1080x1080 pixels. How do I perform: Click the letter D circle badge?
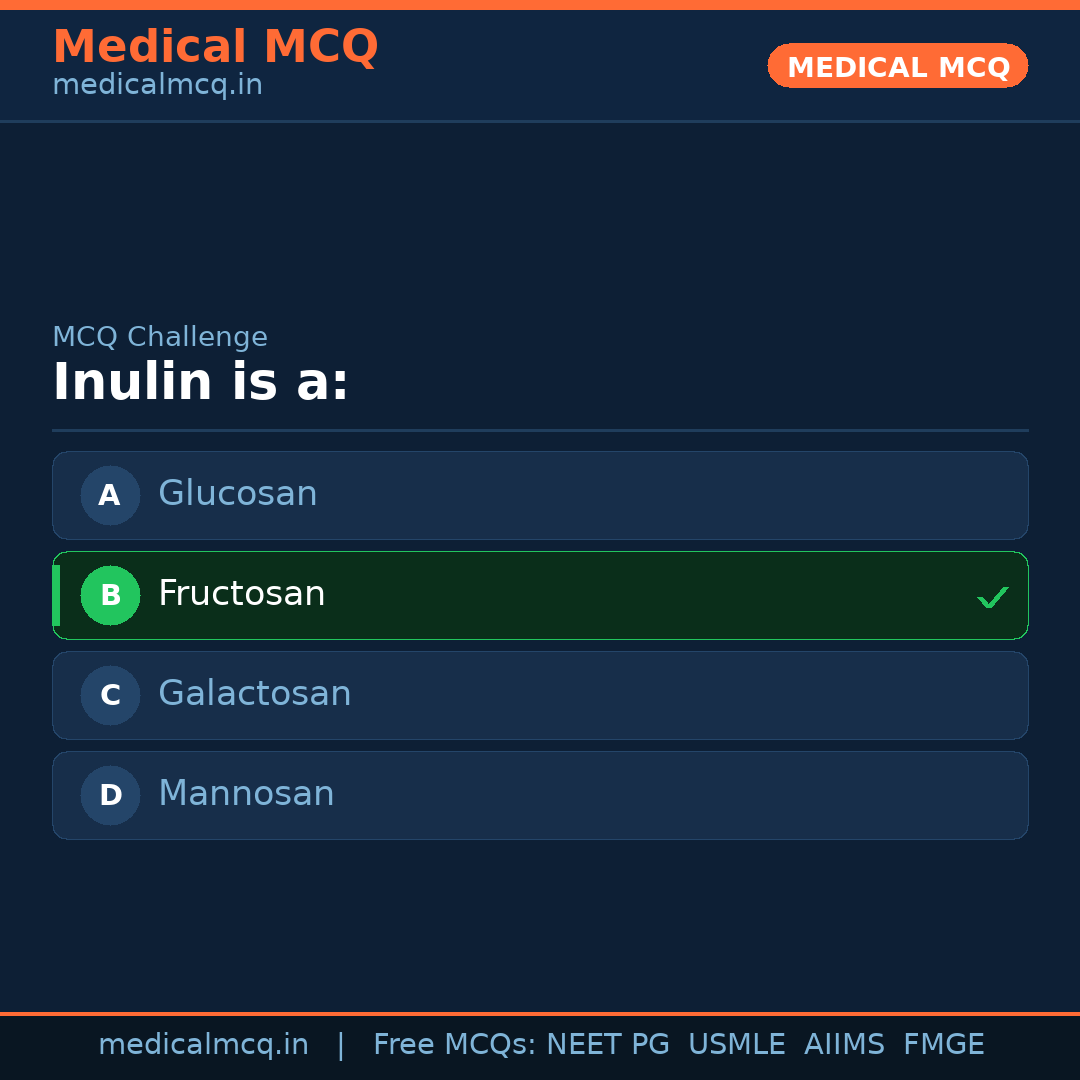(x=110, y=795)
